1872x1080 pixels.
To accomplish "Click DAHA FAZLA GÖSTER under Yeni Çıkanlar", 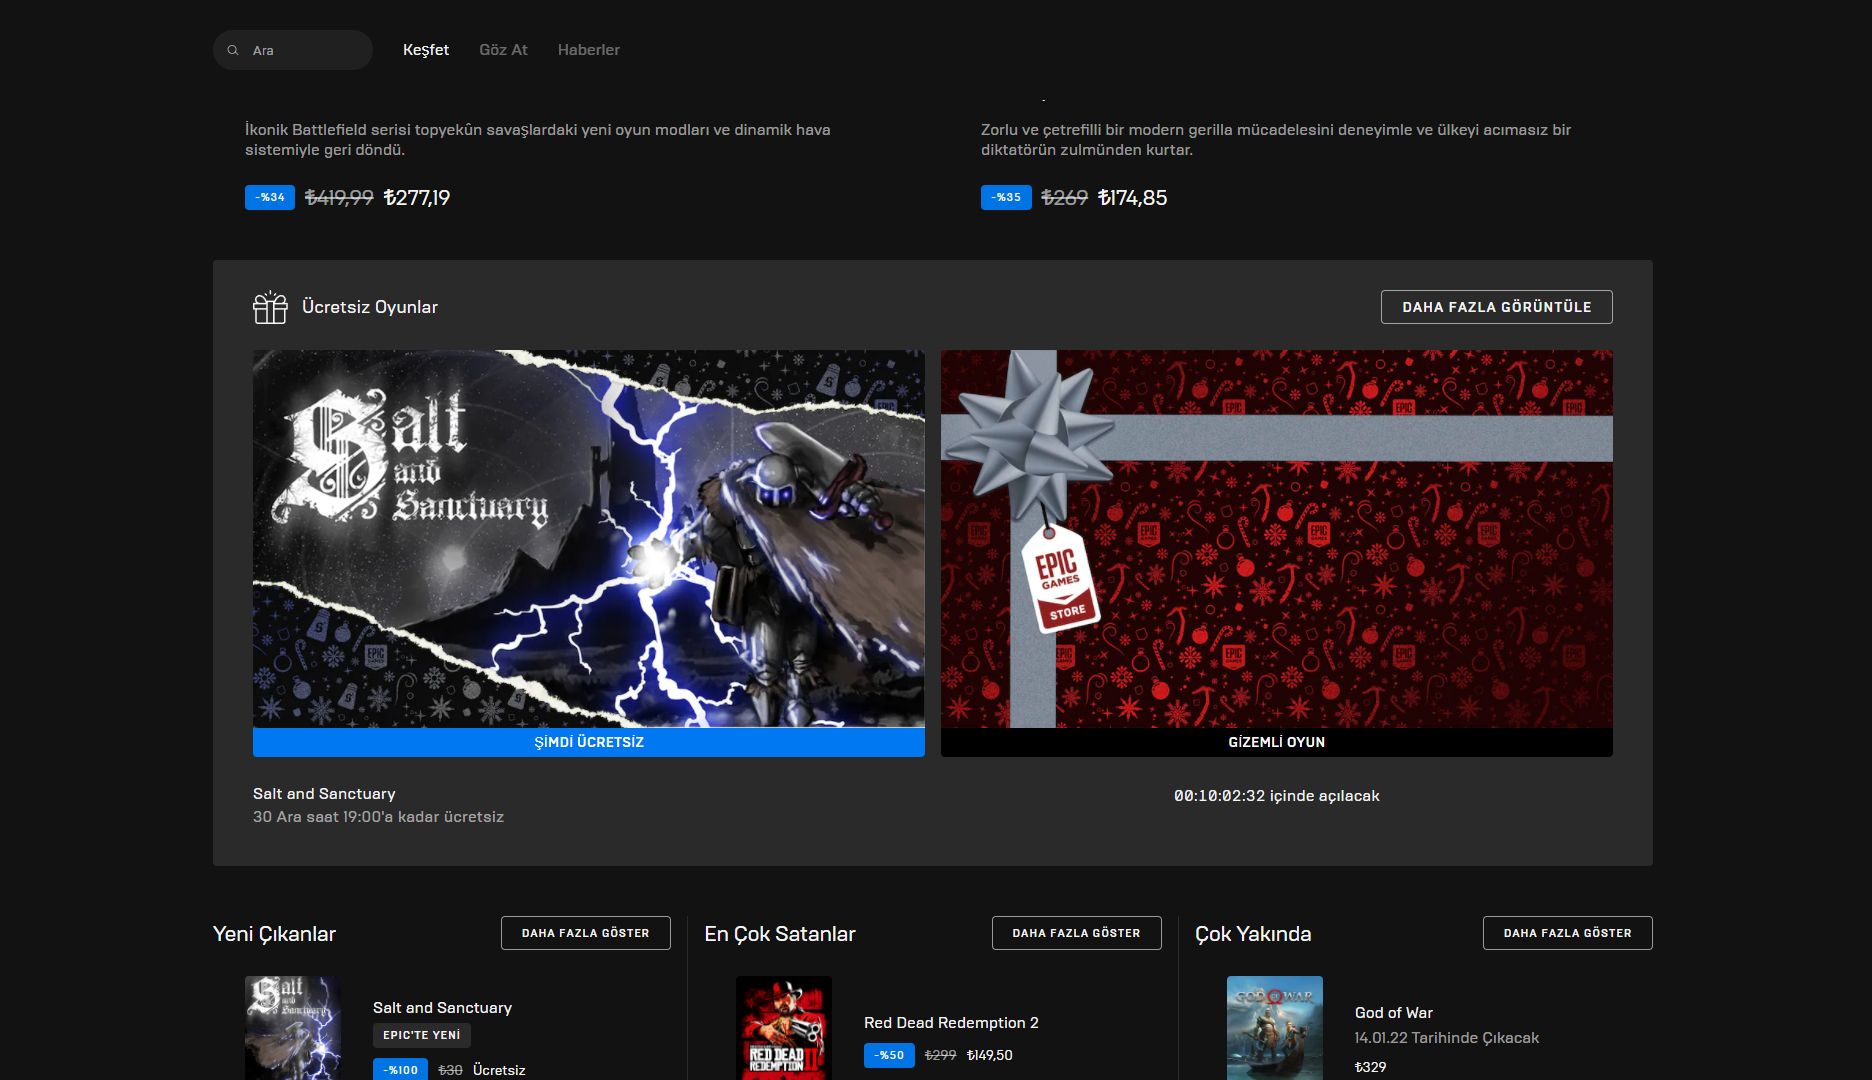I will tap(585, 932).
